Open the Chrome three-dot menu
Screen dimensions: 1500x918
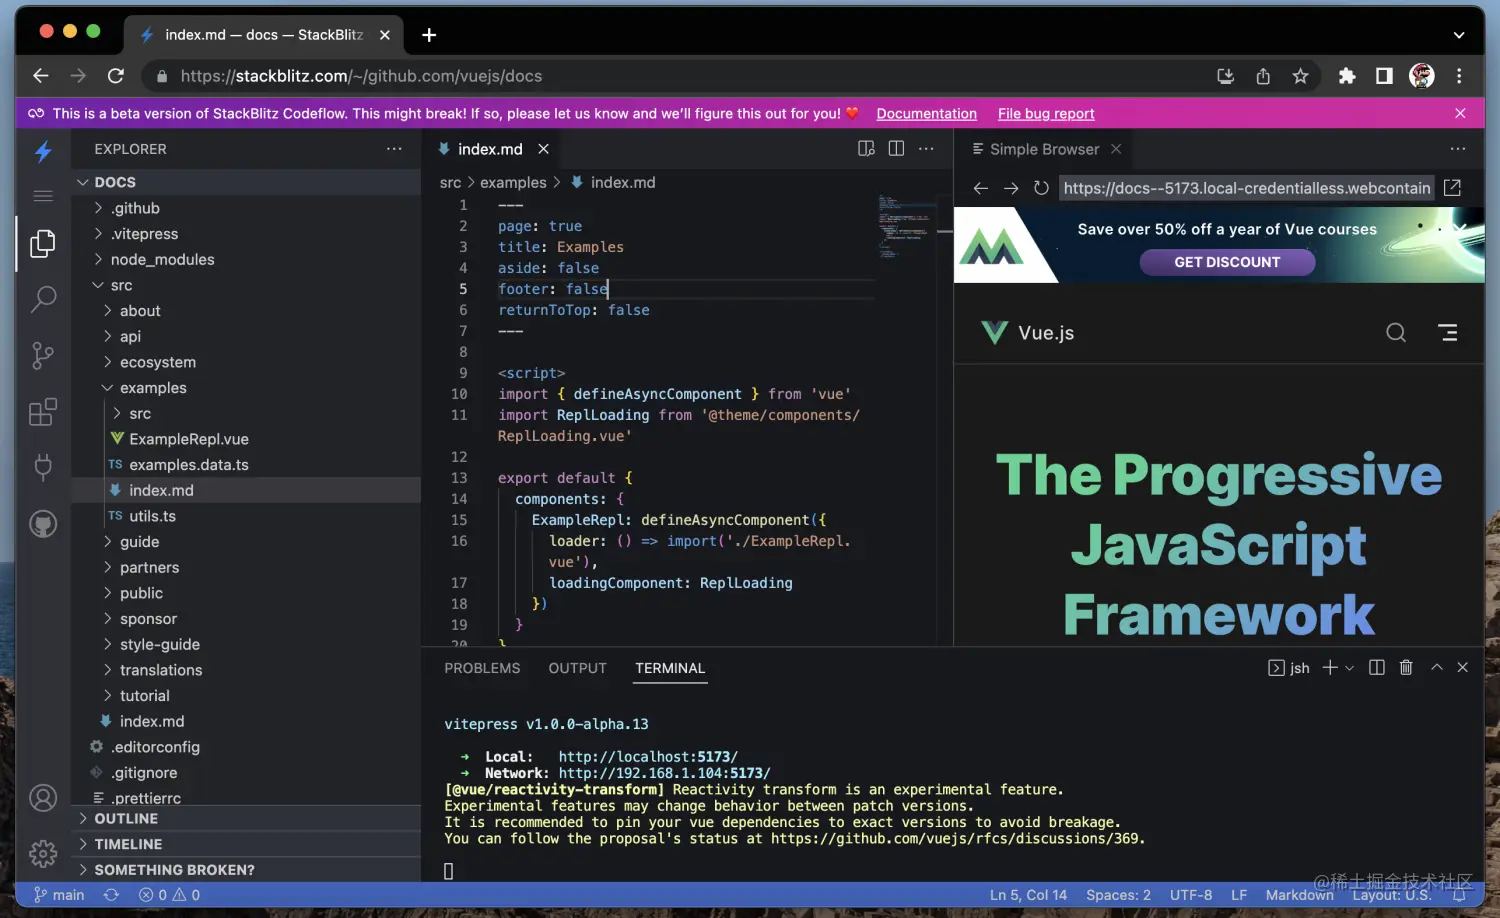1459,76
